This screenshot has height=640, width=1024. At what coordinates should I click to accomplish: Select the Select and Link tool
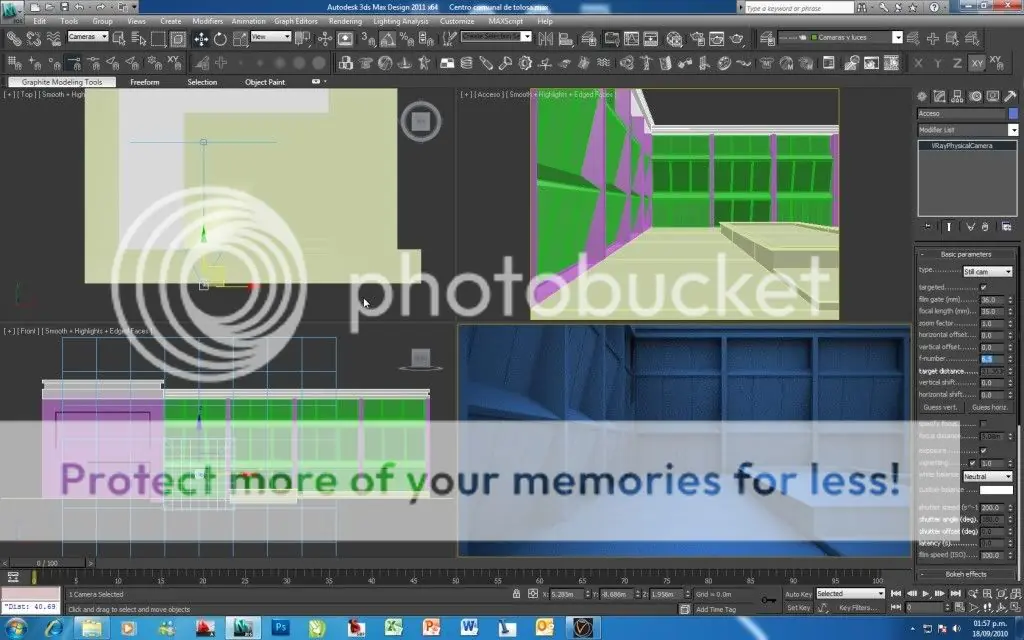pyautogui.click(x=14, y=39)
